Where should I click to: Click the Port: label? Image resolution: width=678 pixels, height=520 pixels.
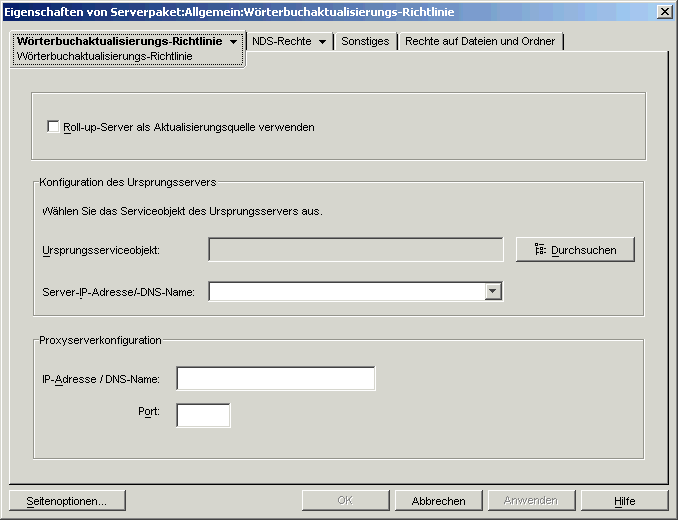click(149, 412)
